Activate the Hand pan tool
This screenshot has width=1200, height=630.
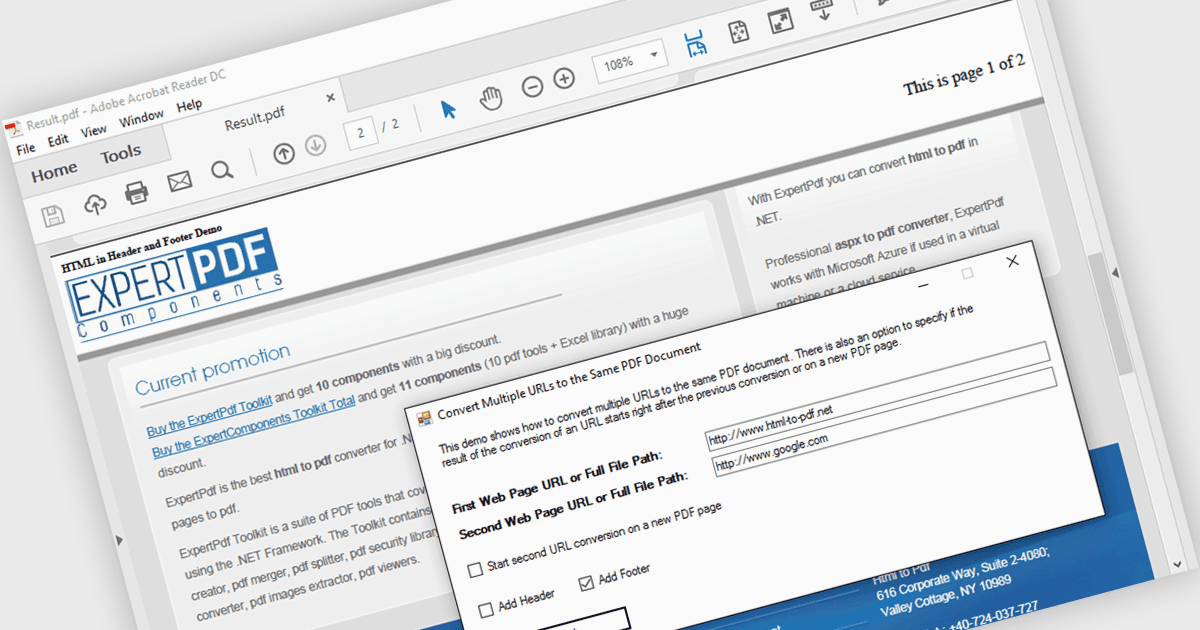point(490,98)
